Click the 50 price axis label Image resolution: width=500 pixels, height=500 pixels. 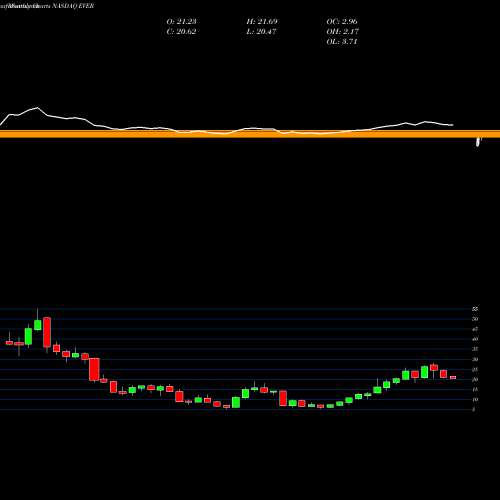pyautogui.click(x=475, y=319)
